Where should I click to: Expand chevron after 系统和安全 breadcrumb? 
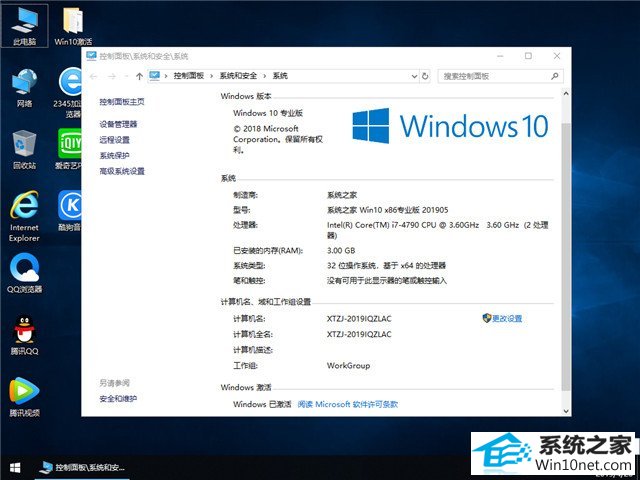[x=264, y=76]
